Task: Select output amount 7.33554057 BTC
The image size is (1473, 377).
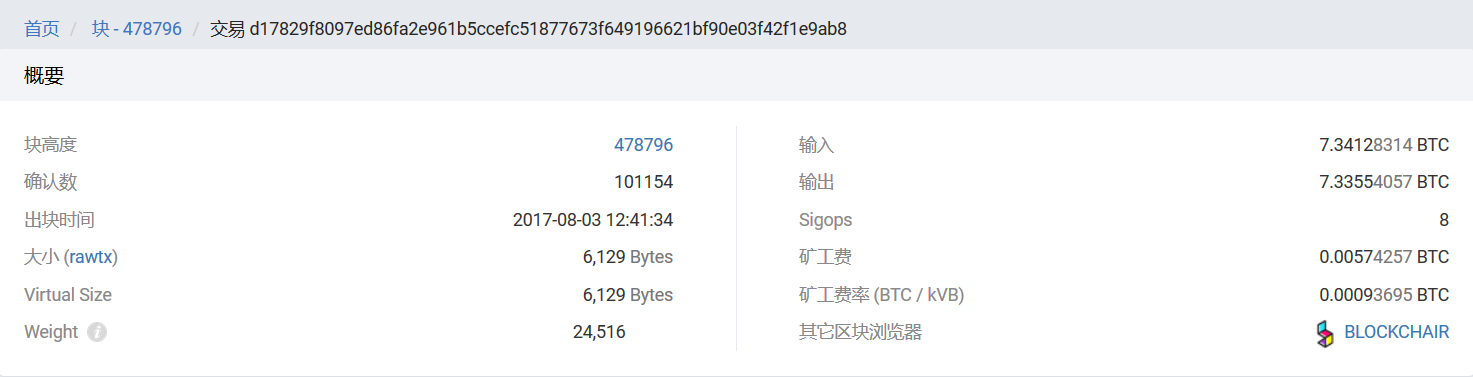Action: tap(1384, 182)
